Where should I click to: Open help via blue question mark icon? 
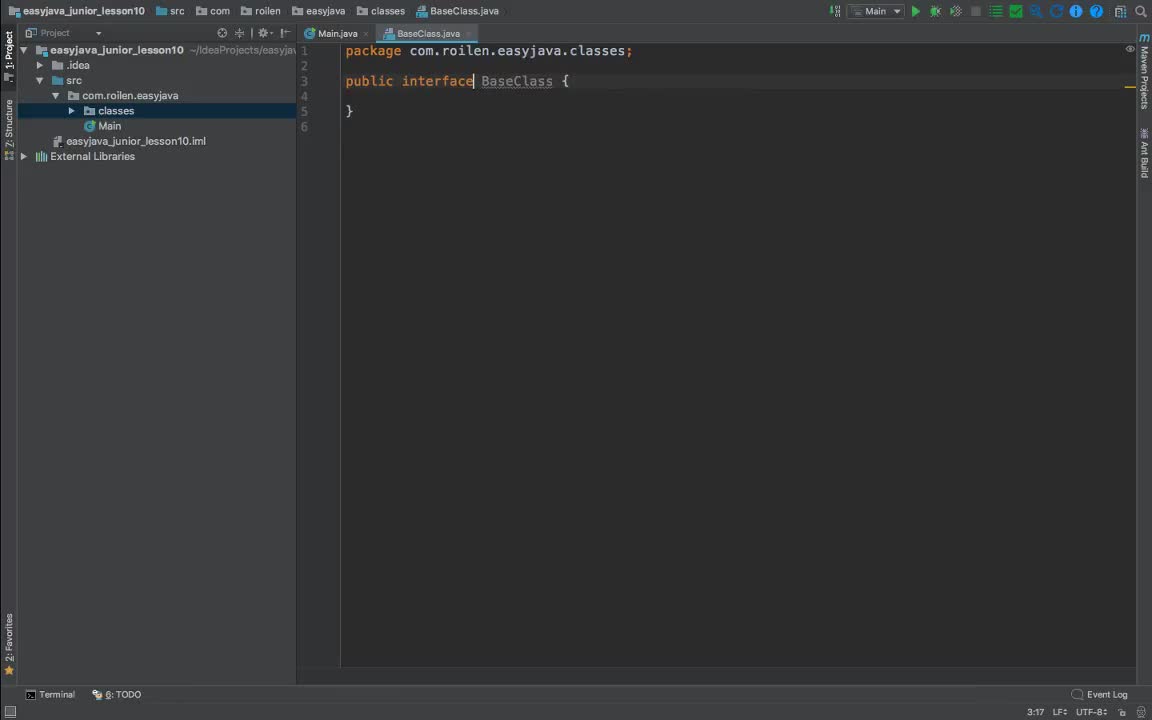(x=1096, y=12)
